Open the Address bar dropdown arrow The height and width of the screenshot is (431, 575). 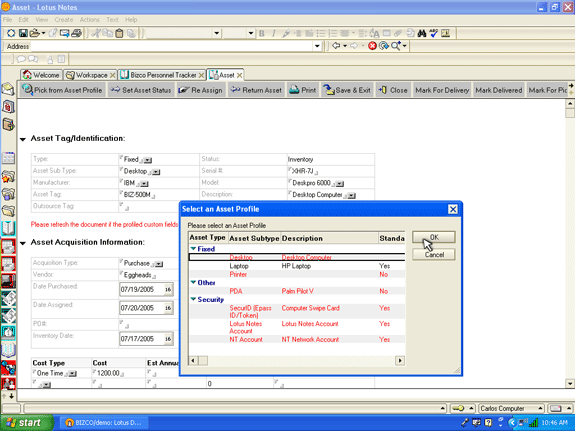[x=317, y=46]
